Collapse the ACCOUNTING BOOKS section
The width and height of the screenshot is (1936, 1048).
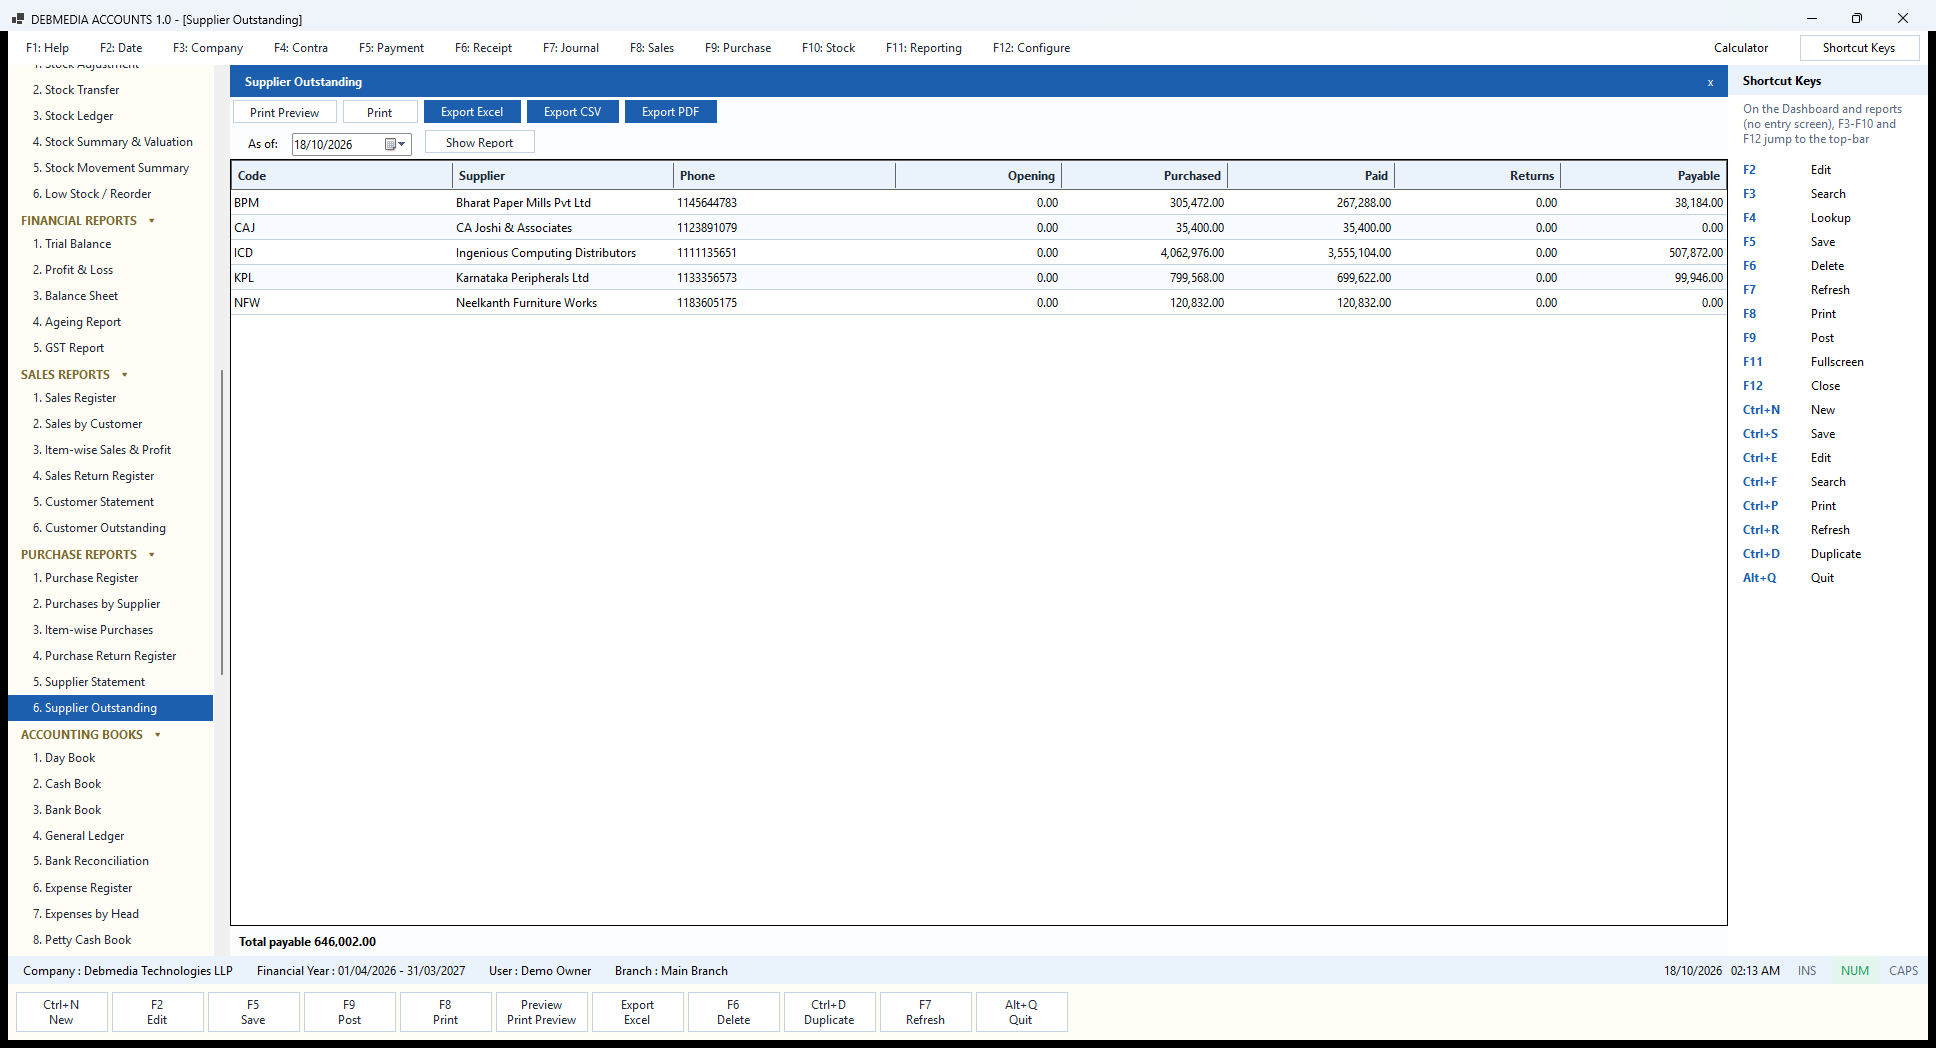coord(158,735)
